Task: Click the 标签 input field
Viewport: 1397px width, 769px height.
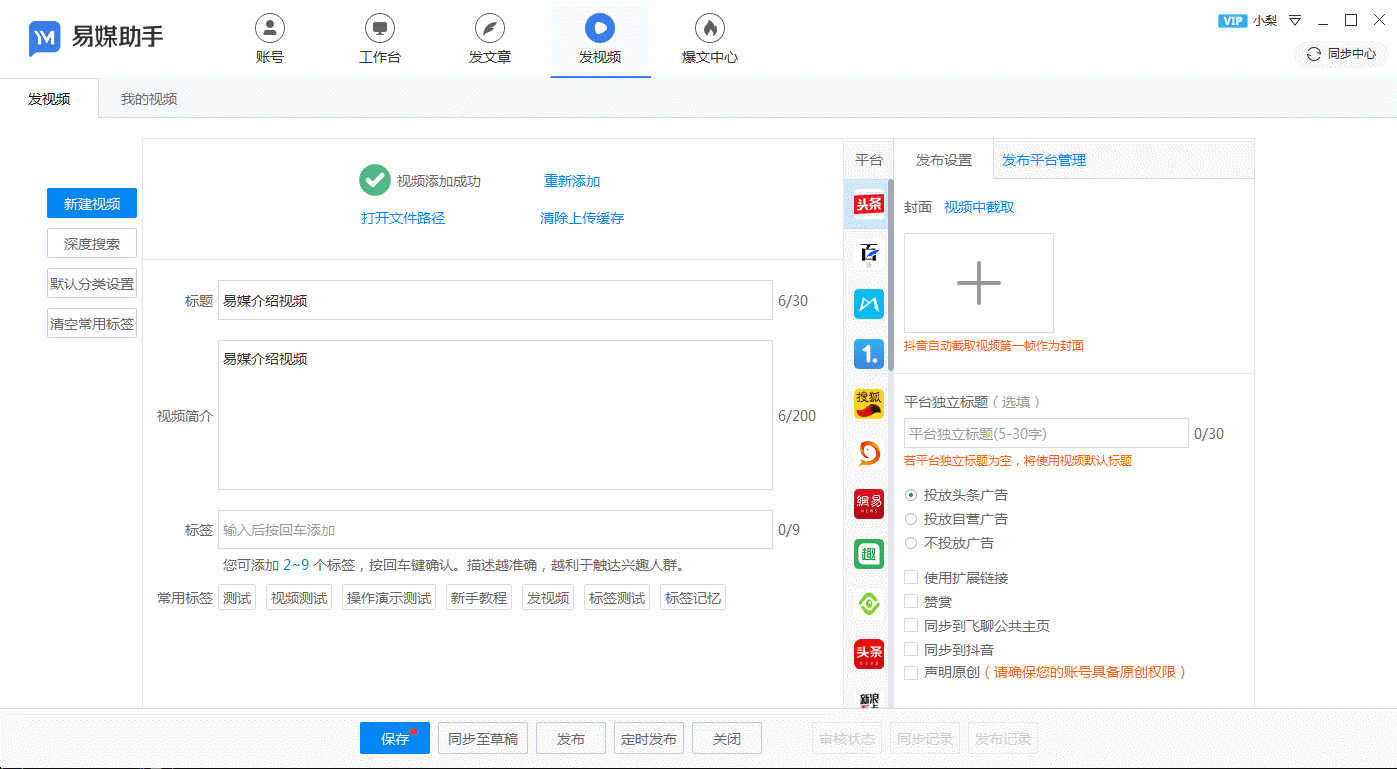Action: click(x=495, y=530)
